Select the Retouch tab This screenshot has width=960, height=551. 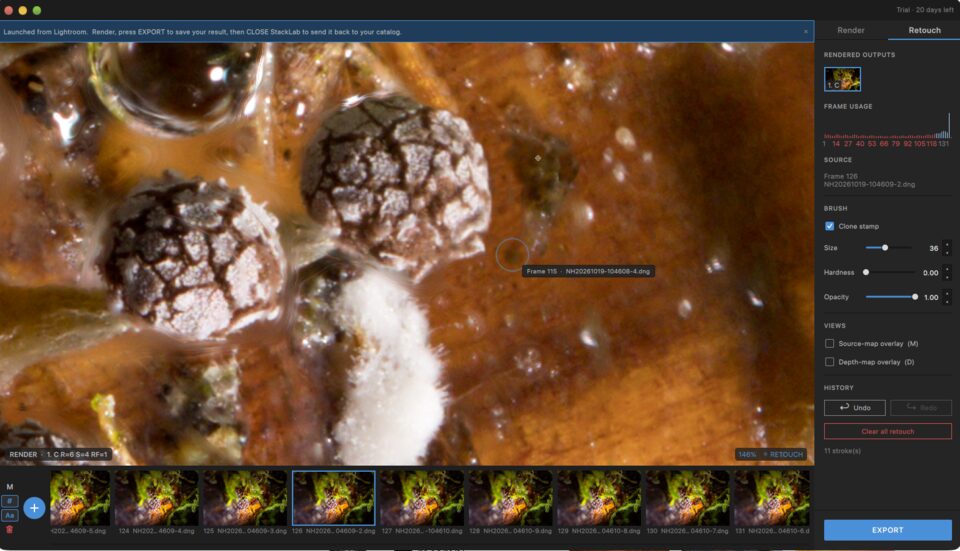(x=924, y=30)
